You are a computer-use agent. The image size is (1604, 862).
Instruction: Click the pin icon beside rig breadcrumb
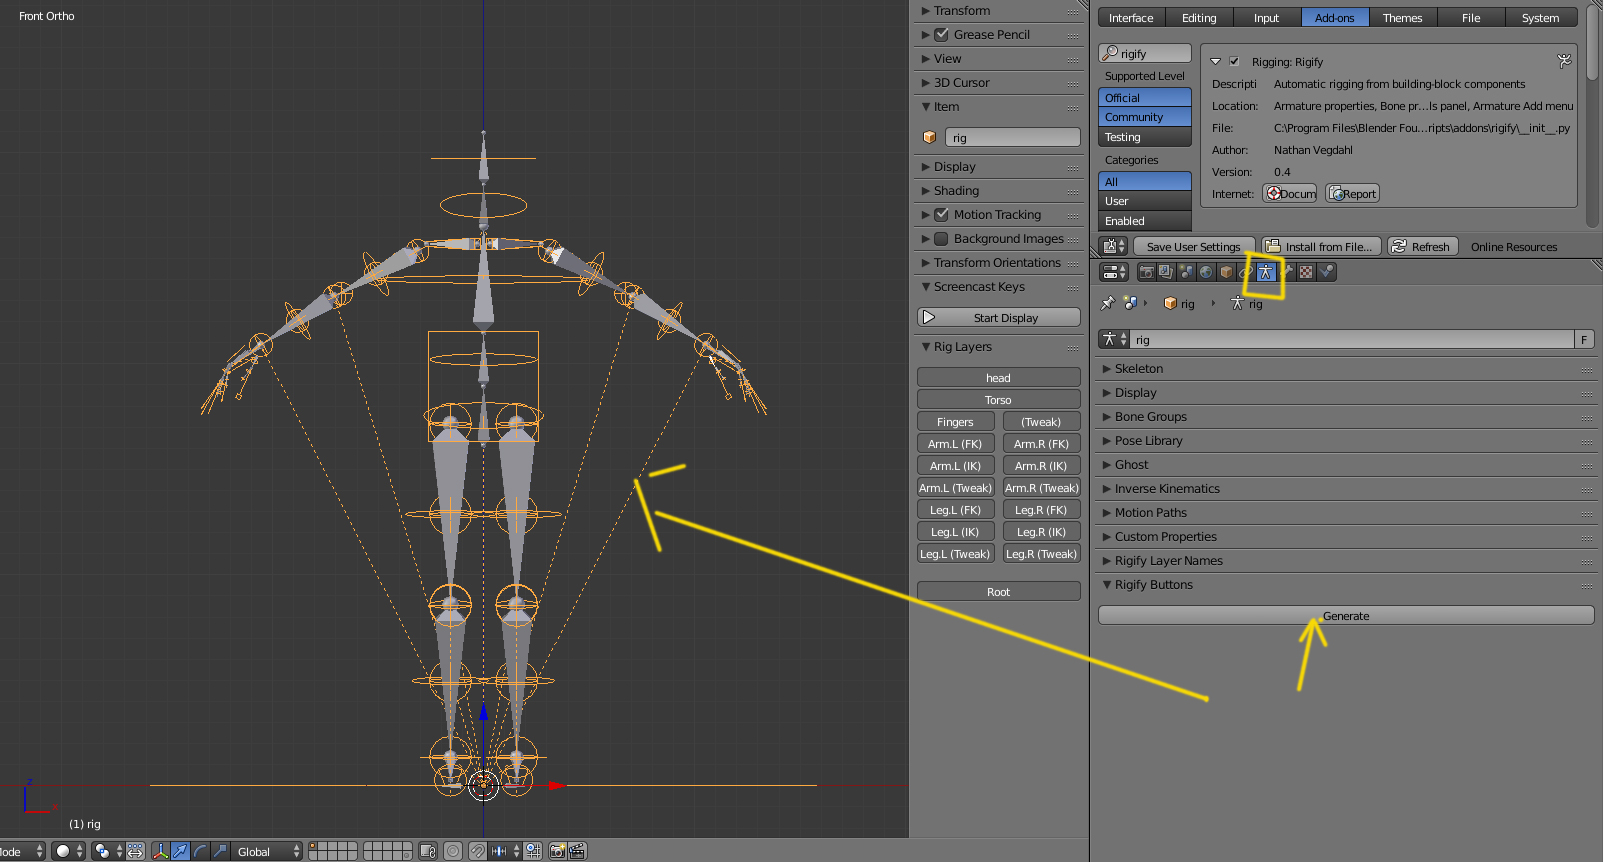[x=1107, y=303]
